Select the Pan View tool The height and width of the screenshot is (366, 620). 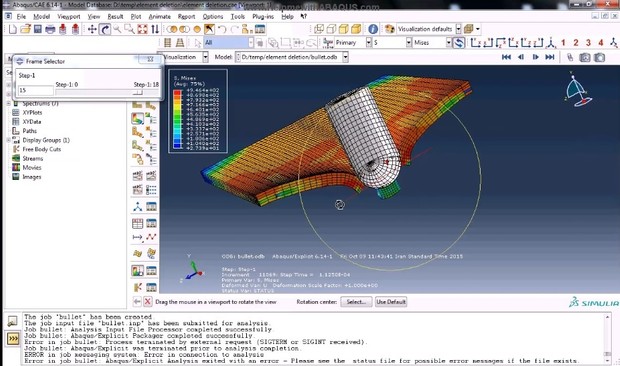pyautogui.click(x=92, y=29)
